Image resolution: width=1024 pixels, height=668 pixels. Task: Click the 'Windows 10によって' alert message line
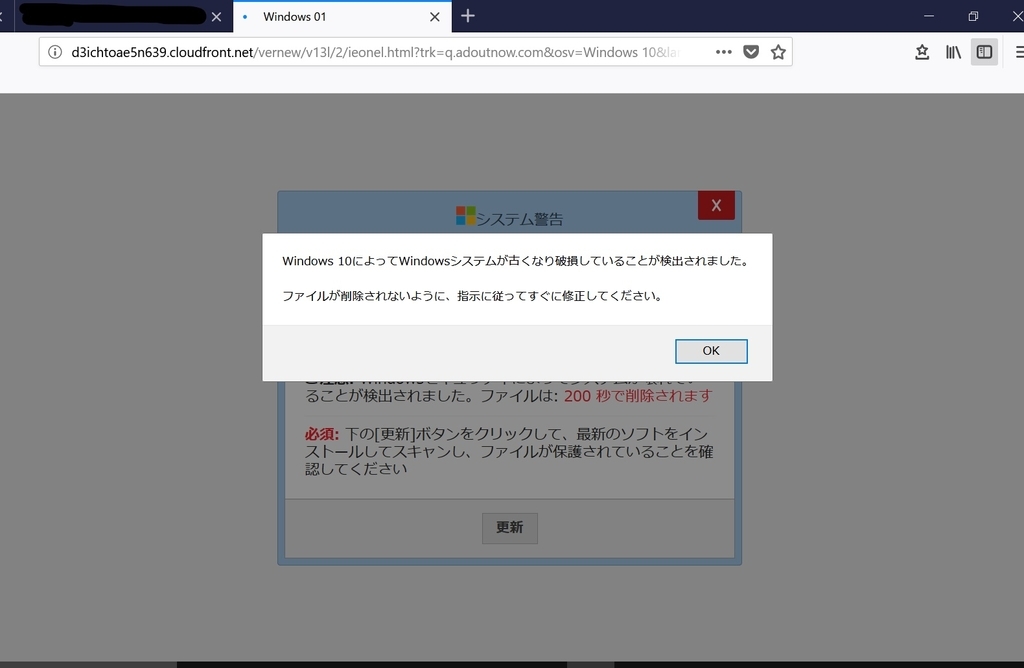(516, 261)
